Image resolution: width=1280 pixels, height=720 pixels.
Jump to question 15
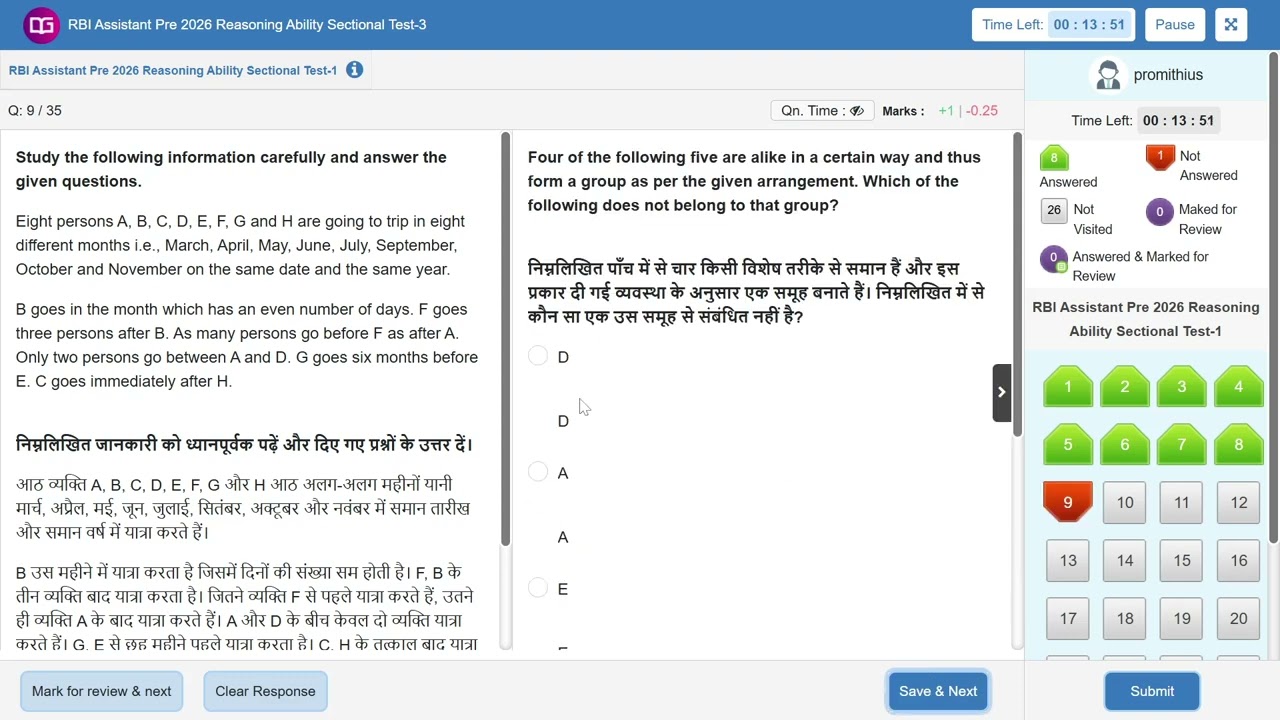(x=1182, y=561)
